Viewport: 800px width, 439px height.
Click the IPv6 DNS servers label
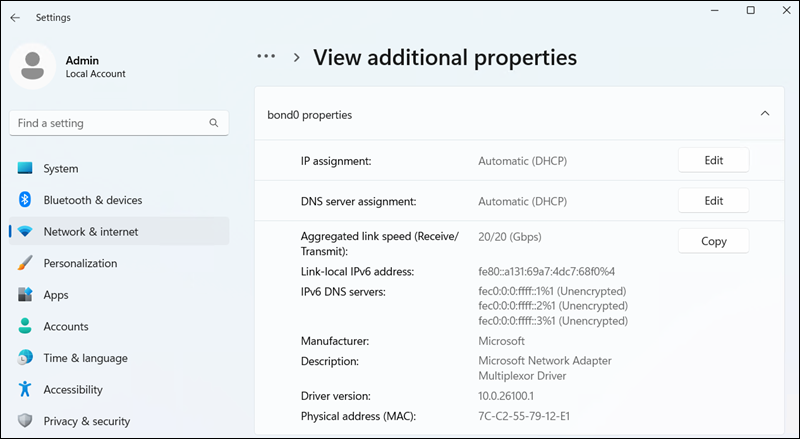point(343,292)
